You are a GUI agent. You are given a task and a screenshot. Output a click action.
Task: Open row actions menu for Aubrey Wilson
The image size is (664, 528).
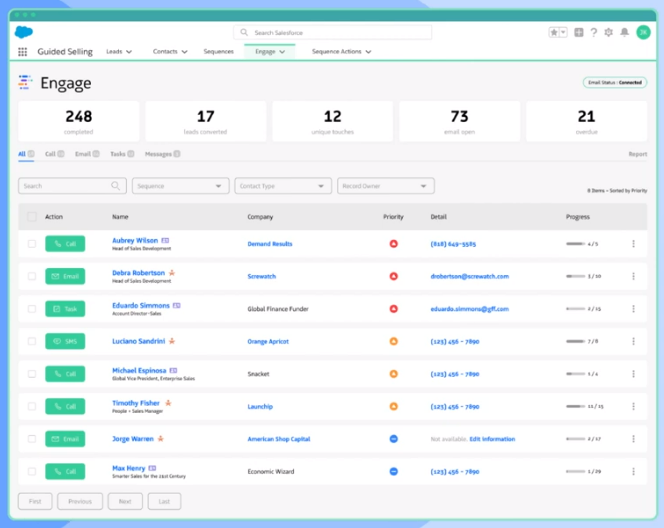click(x=633, y=244)
